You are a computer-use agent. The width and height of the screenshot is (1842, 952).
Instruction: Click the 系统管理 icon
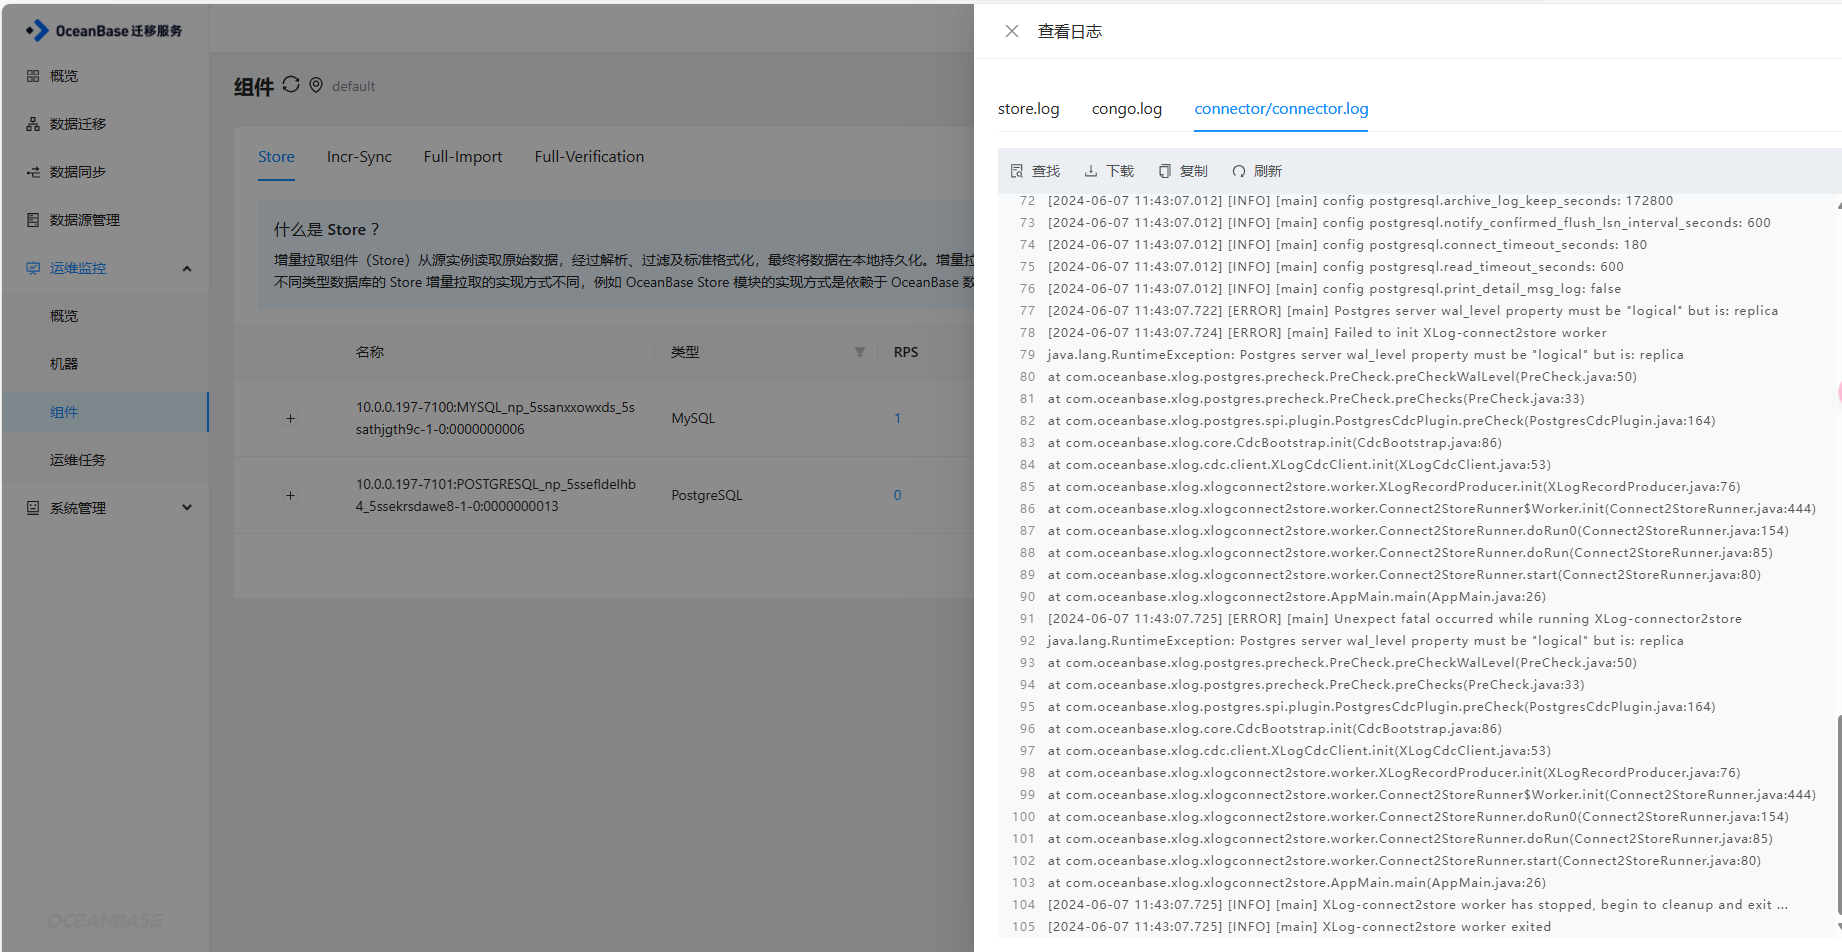tap(33, 508)
